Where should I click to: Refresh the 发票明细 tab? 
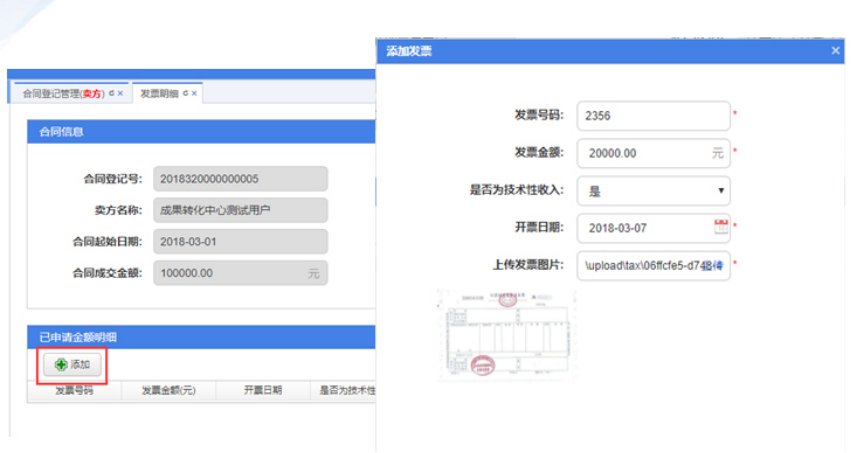185,93
